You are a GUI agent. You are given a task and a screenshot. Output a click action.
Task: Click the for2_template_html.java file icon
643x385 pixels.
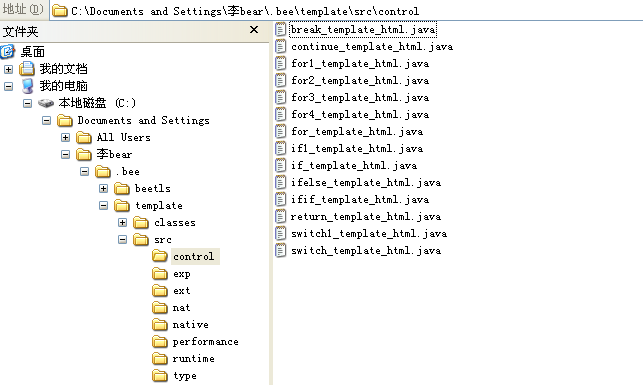click(x=280, y=80)
